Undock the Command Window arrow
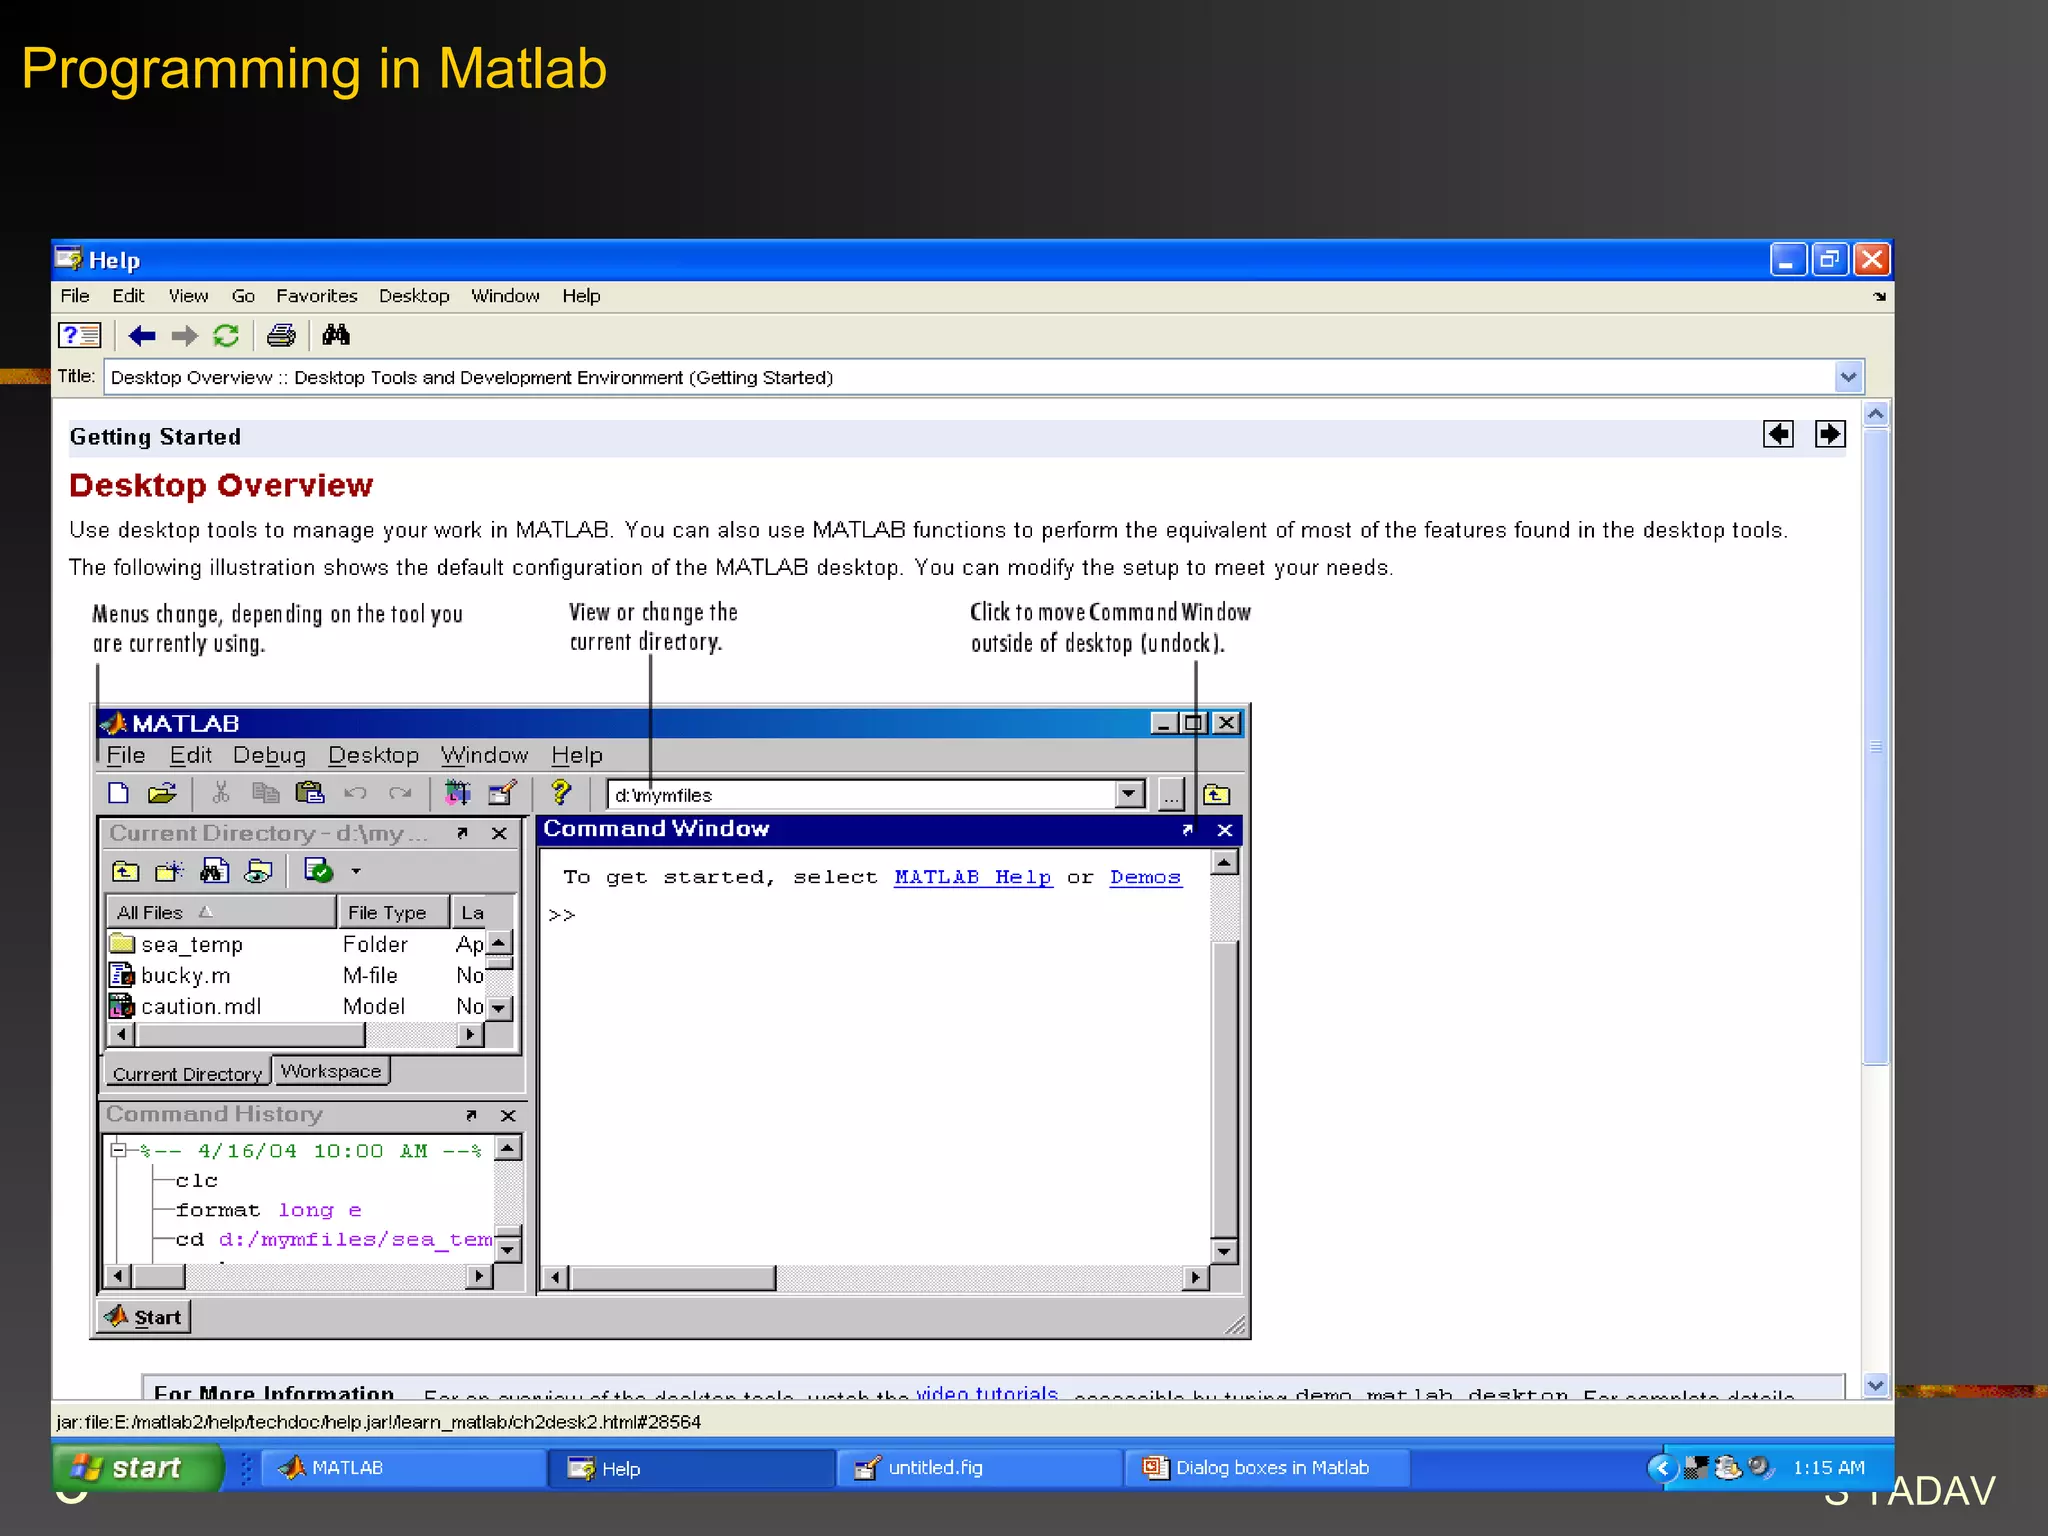Image resolution: width=2048 pixels, height=1536 pixels. [x=1188, y=830]
